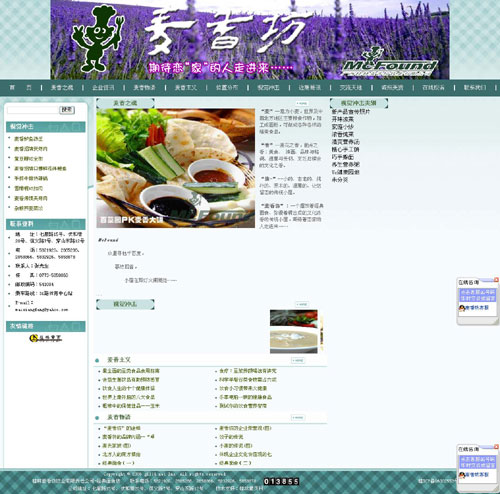Click the chef mascot logo in banner
This screenshot has width=500, height=494.
(x=97, y=39)
